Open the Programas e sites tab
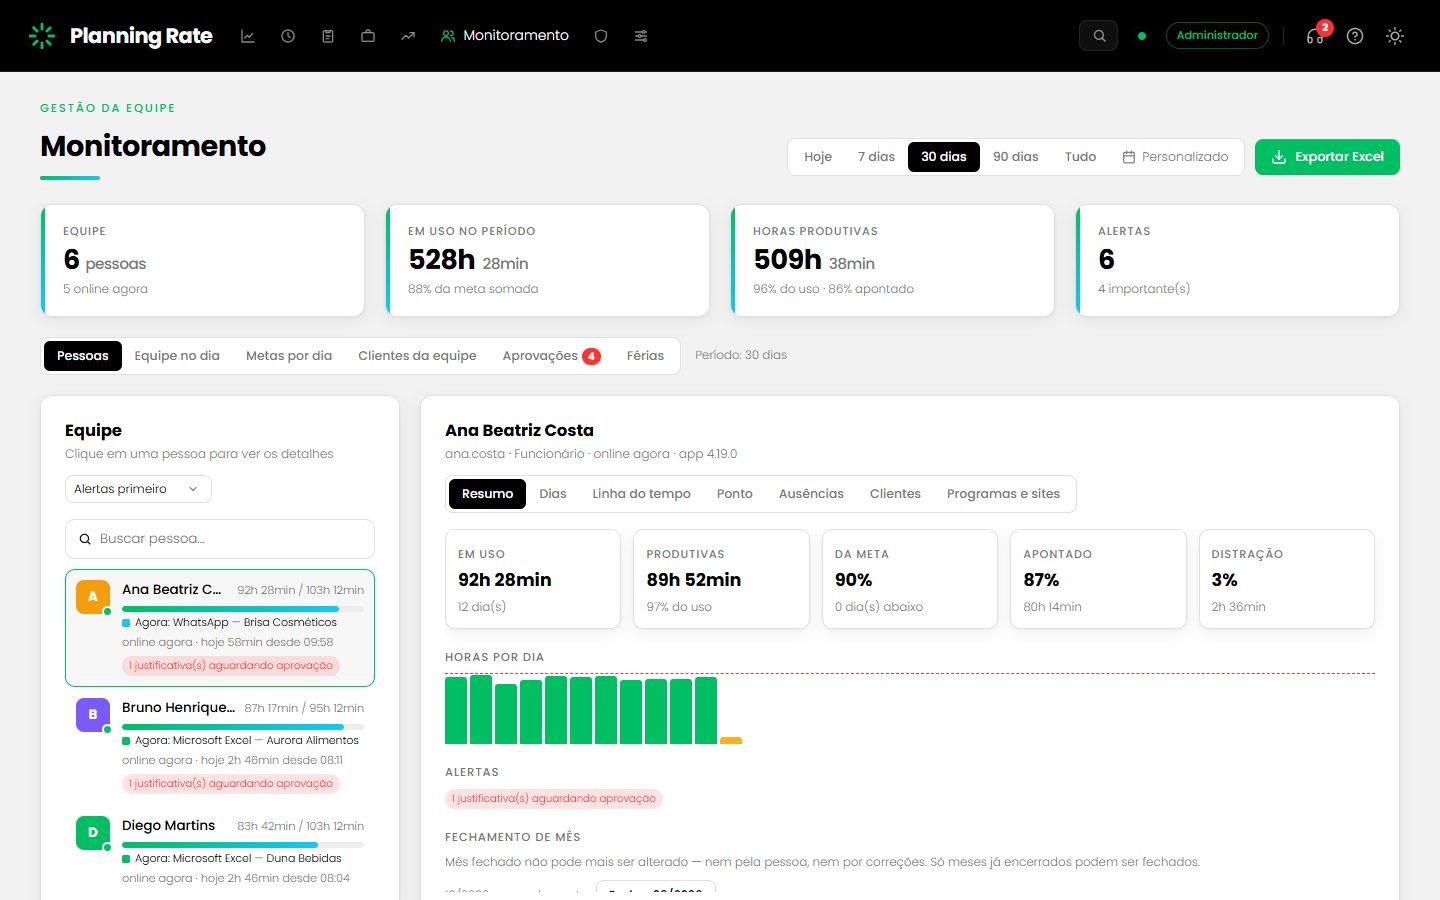The width and height of the screenshot is (1440, 900). click(1003, 494)
